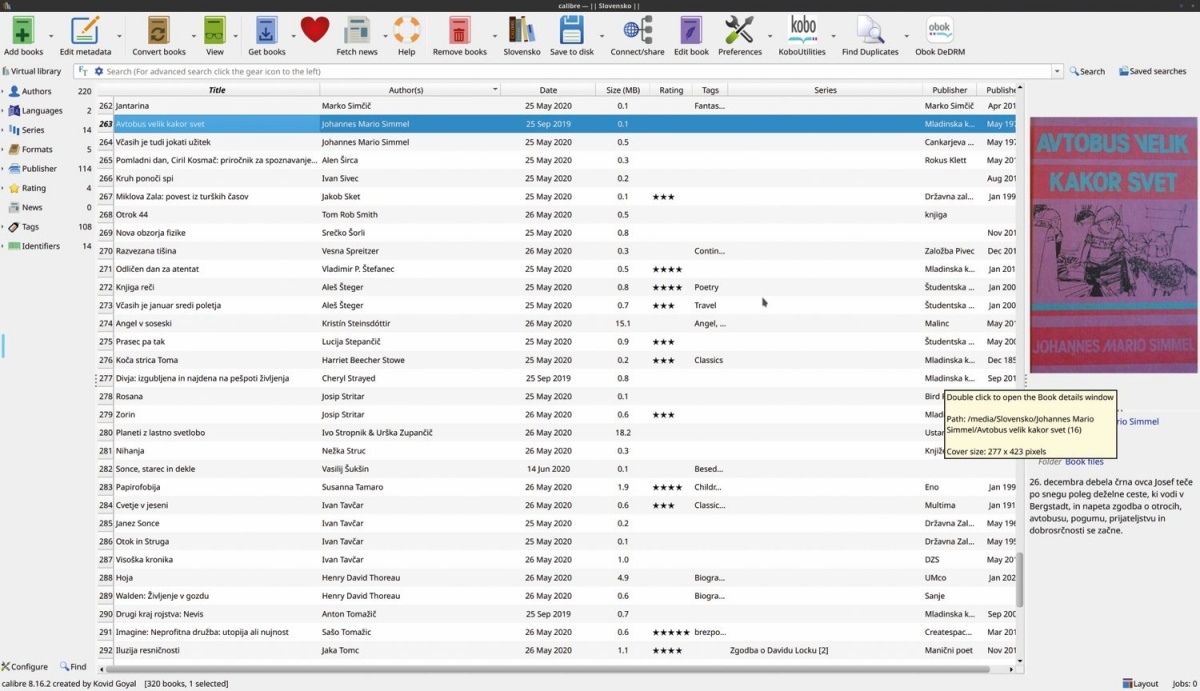Launch the Convert books tool
Screen dimensions: 1200x691
159,30
